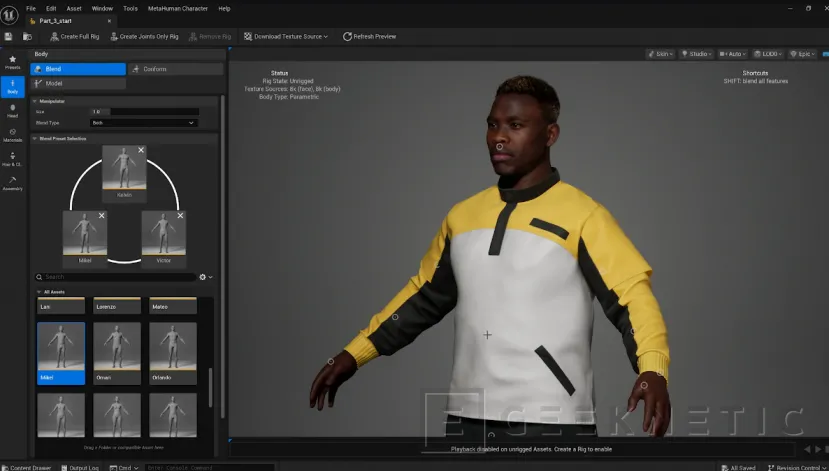Click Create Full Rig
829x471 pixels.
75,36
